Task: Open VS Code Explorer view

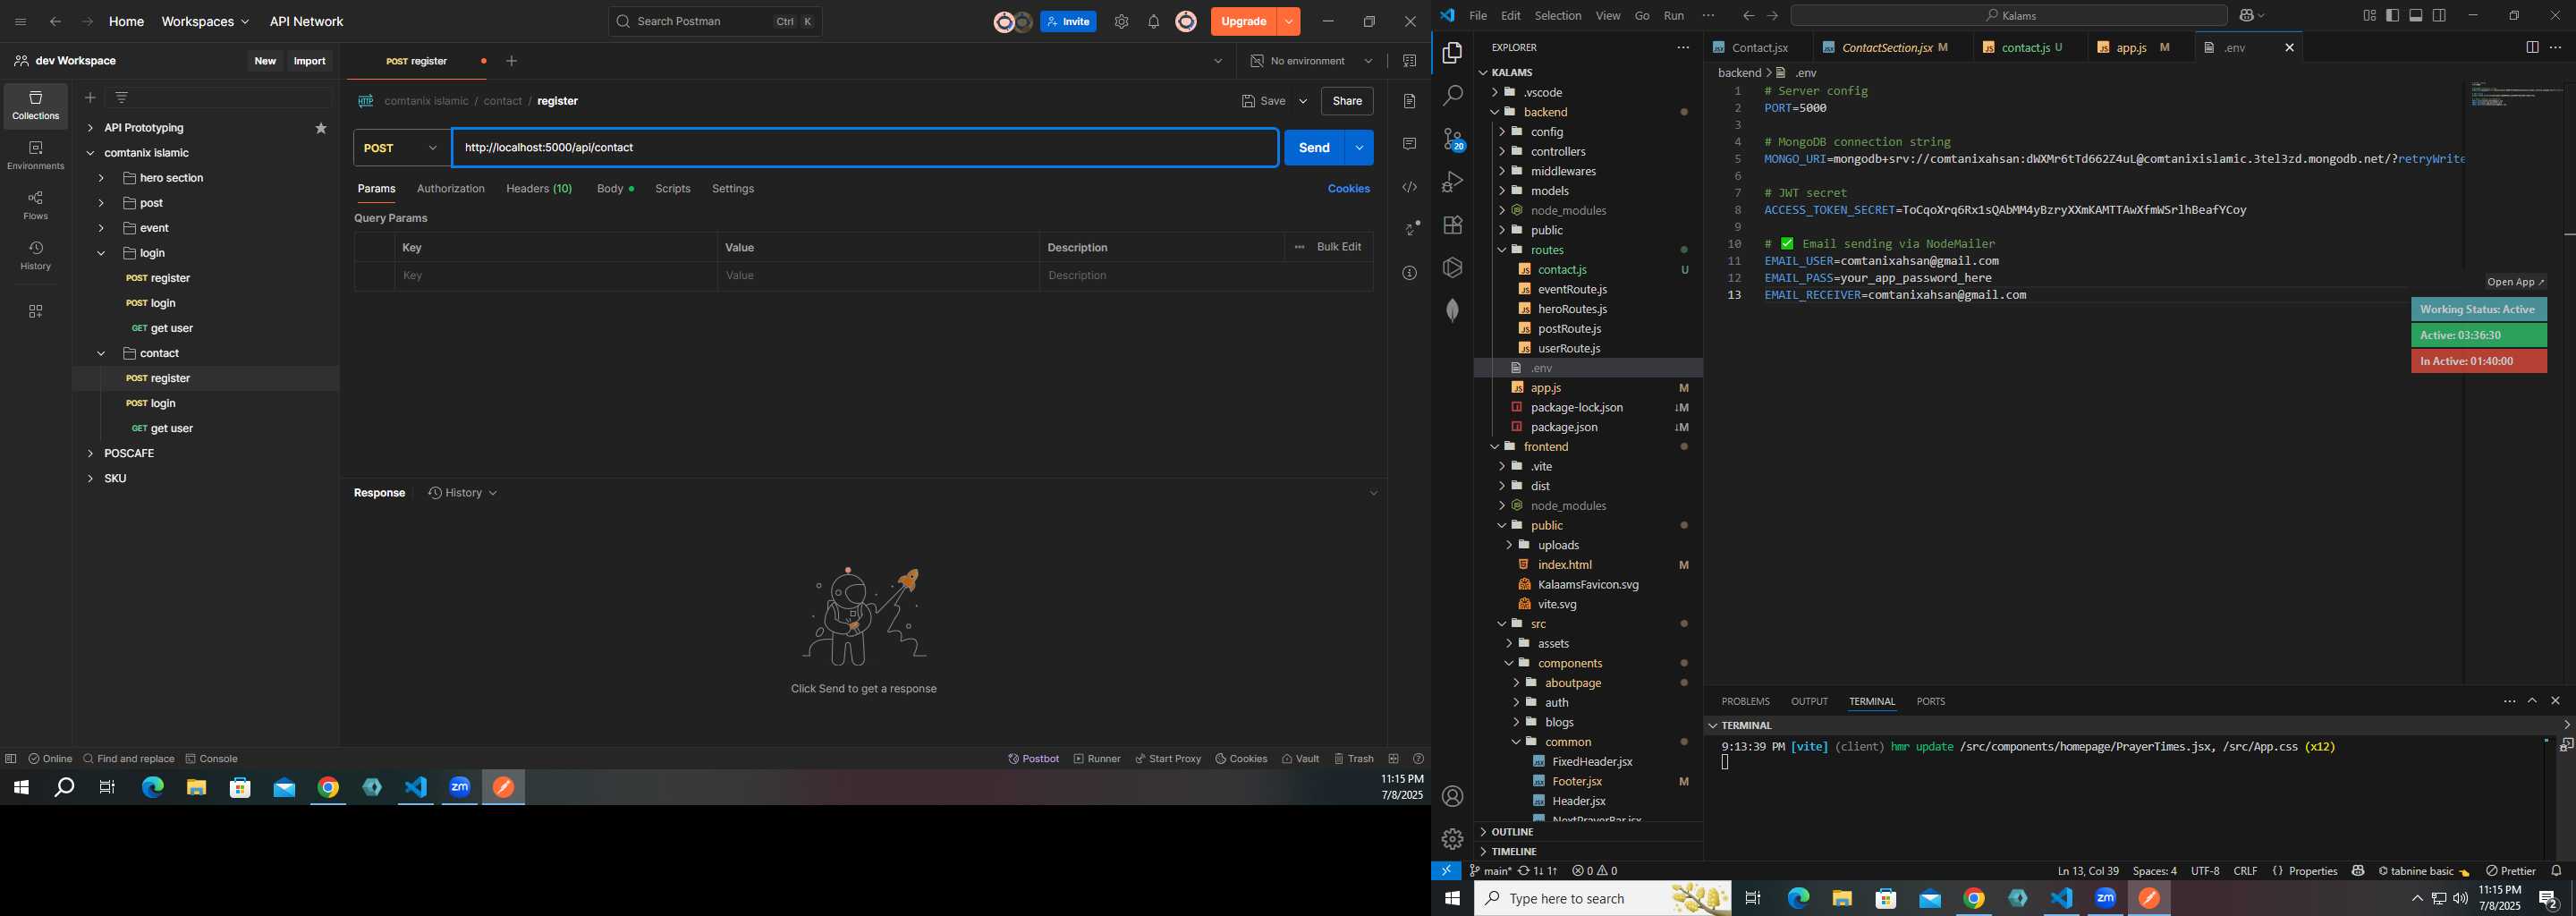Action: pos(1453,53)
